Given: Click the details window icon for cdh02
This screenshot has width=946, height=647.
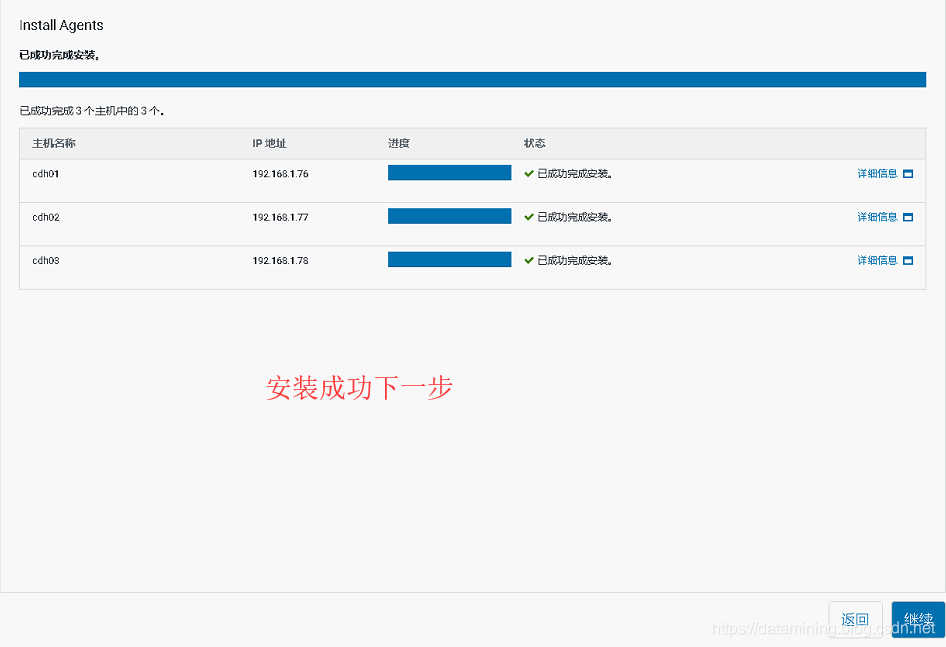Looking at the screenshot, I should [908, 217].
